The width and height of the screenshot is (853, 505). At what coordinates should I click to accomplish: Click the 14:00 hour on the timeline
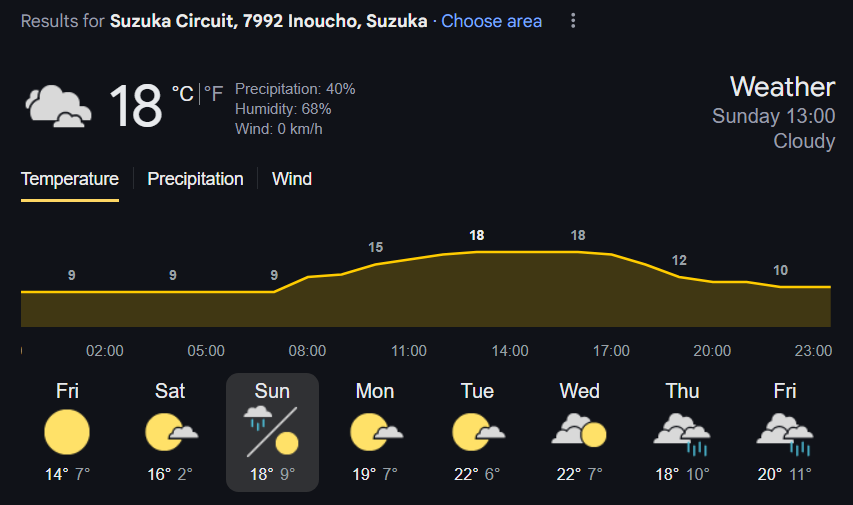point(510,351)
